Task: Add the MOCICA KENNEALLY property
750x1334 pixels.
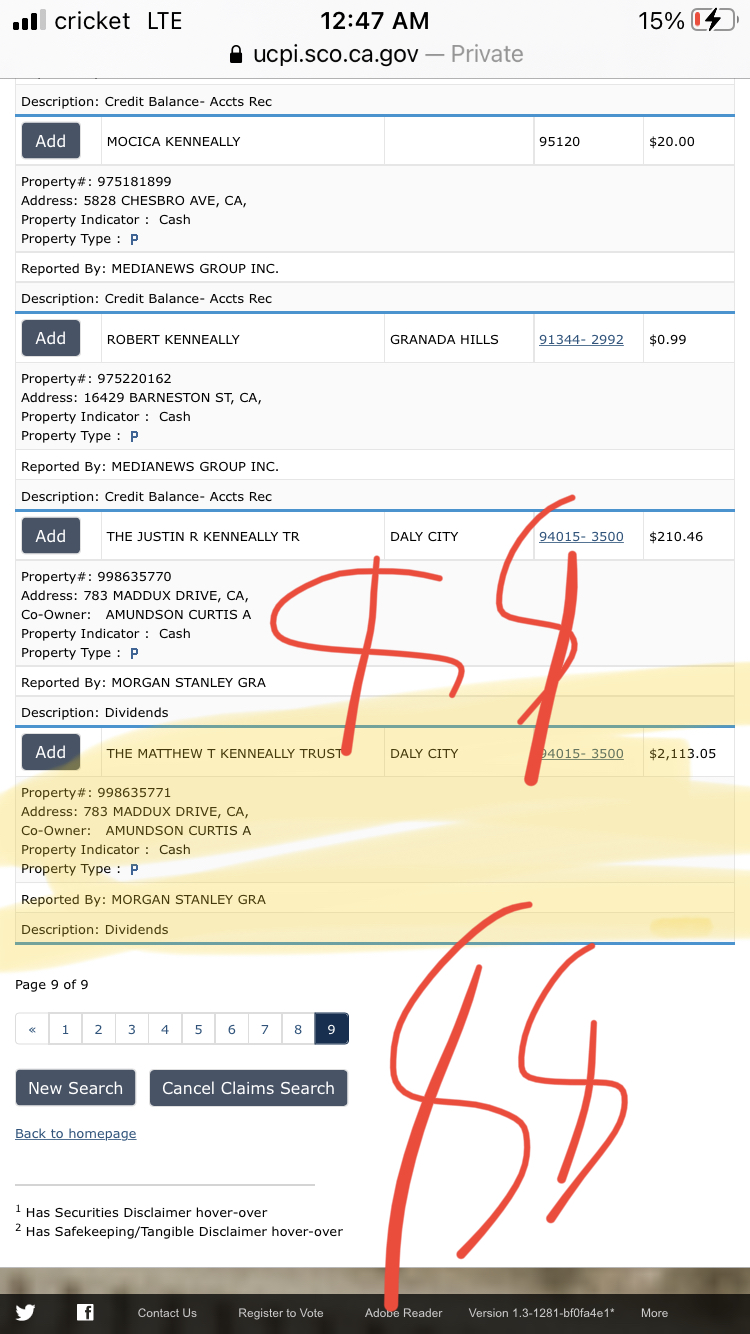Action: [51, 141]
